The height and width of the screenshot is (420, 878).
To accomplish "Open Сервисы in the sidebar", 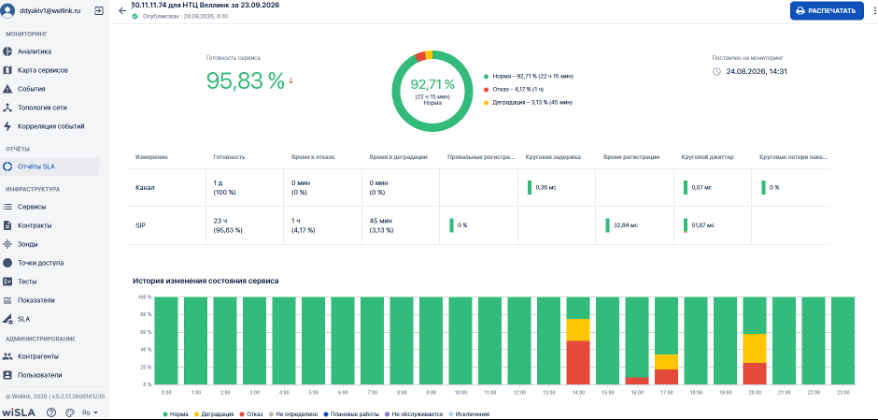I will 32,207.
